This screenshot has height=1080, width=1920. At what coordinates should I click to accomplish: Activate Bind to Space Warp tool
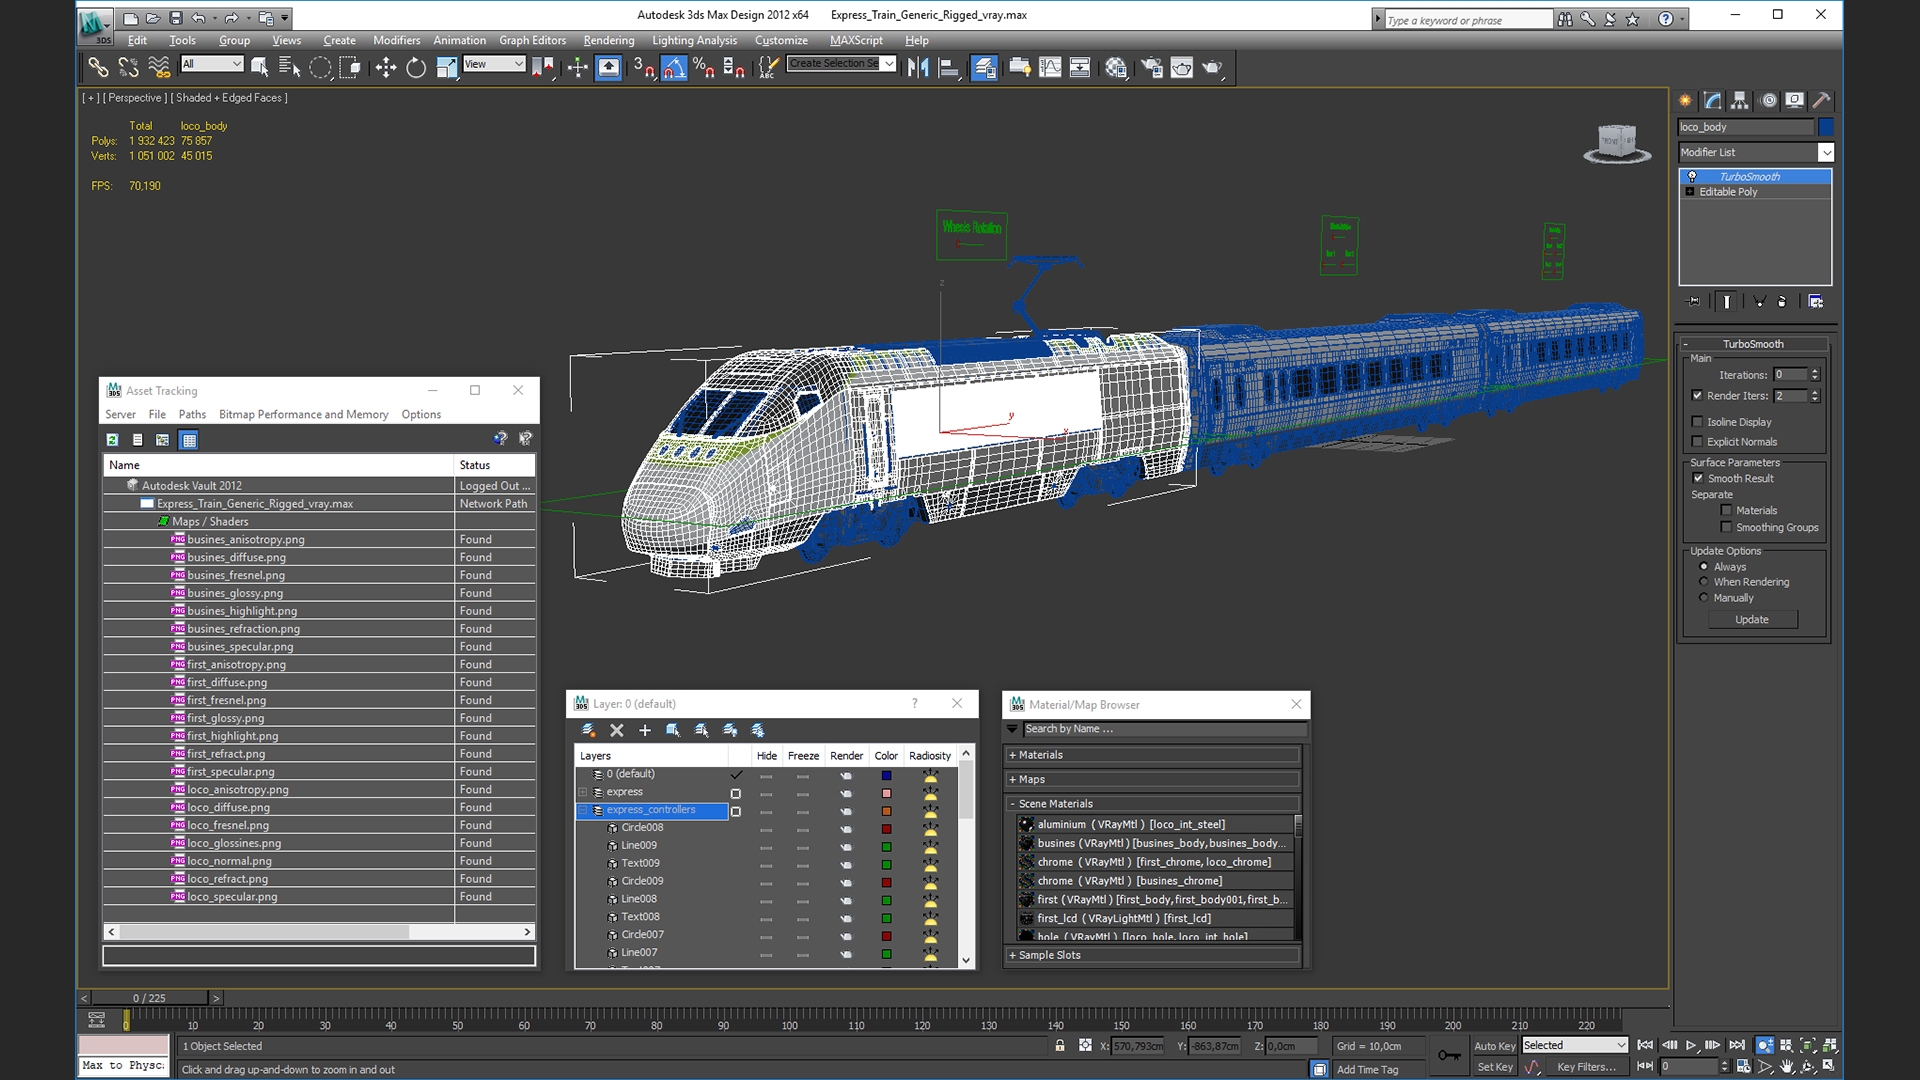159,67
